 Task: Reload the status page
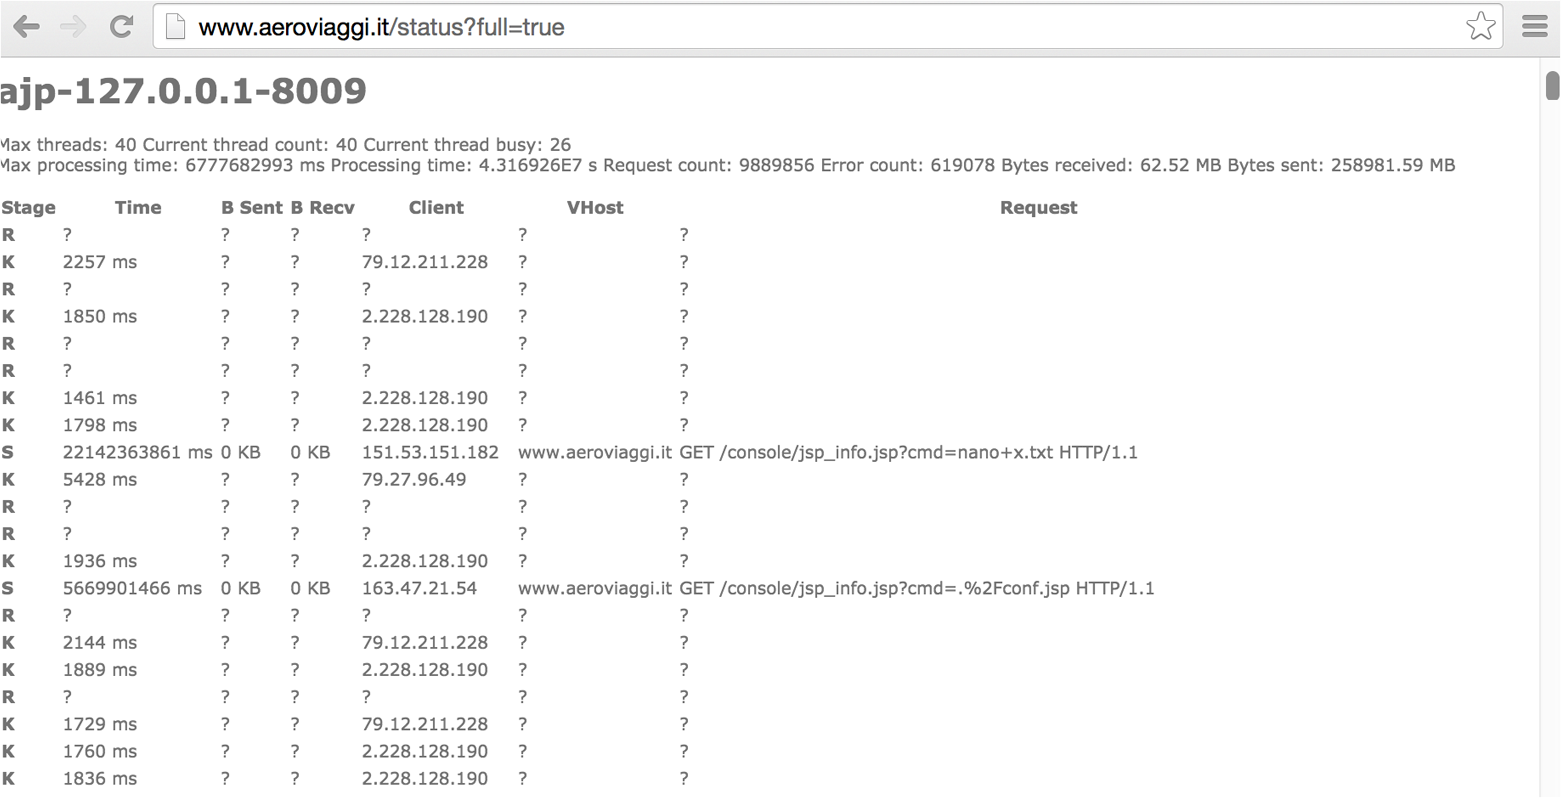pyautogui.click(x=120, y=26)
